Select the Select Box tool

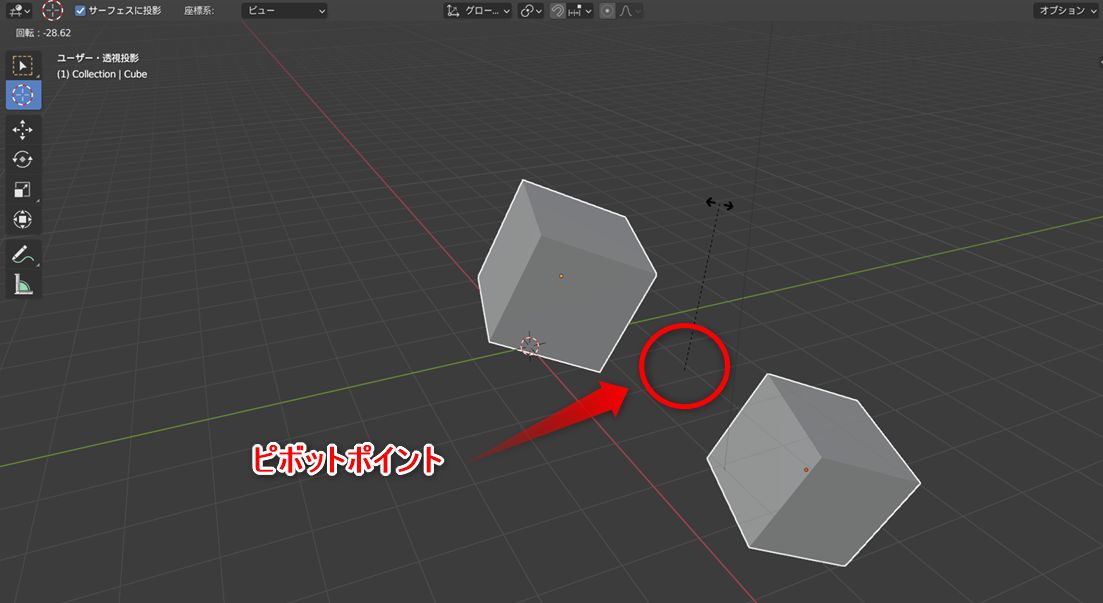(x=23, y=65)
